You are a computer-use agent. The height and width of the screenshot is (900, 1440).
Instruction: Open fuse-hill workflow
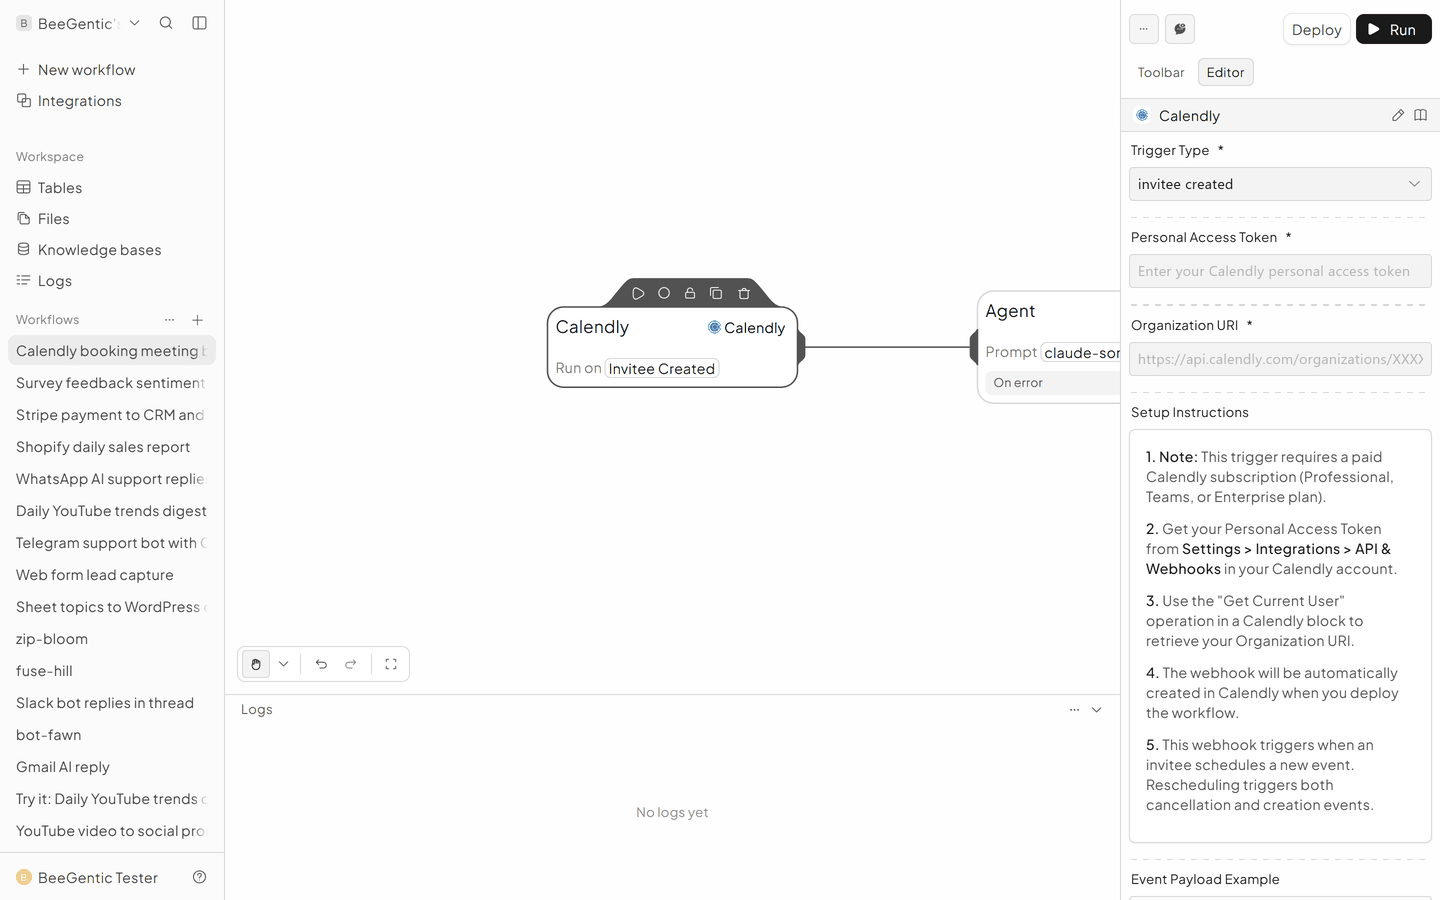[x=112, y=671]
